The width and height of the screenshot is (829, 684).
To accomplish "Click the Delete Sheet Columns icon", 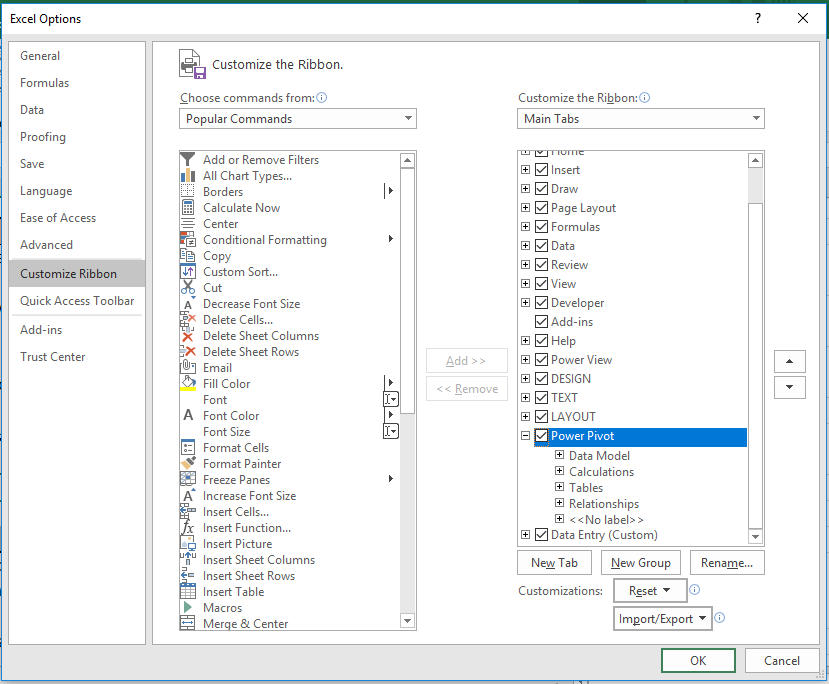I will coord(188,336).
